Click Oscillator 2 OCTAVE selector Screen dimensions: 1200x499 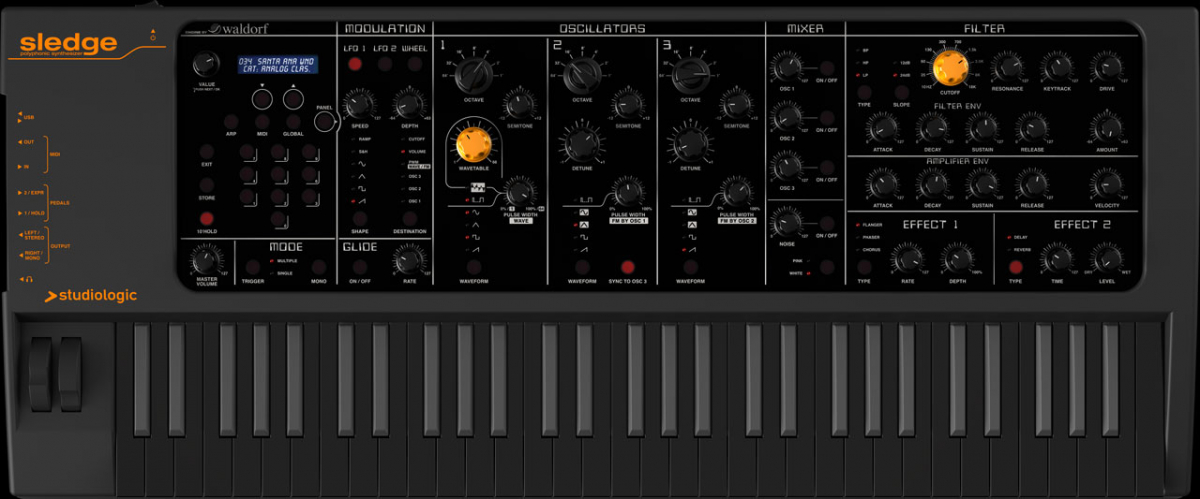581,74
